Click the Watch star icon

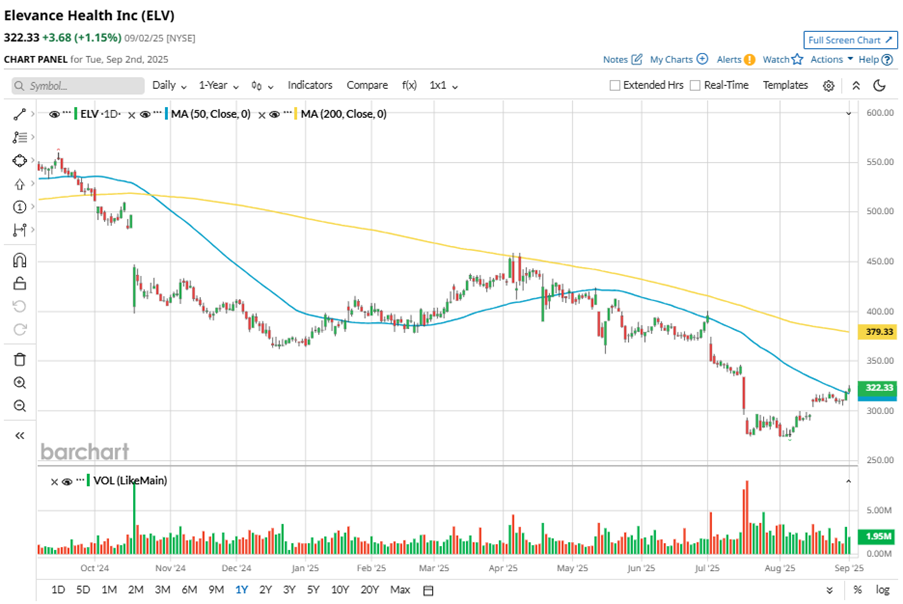pyautogui.click(x=797, y=59)
